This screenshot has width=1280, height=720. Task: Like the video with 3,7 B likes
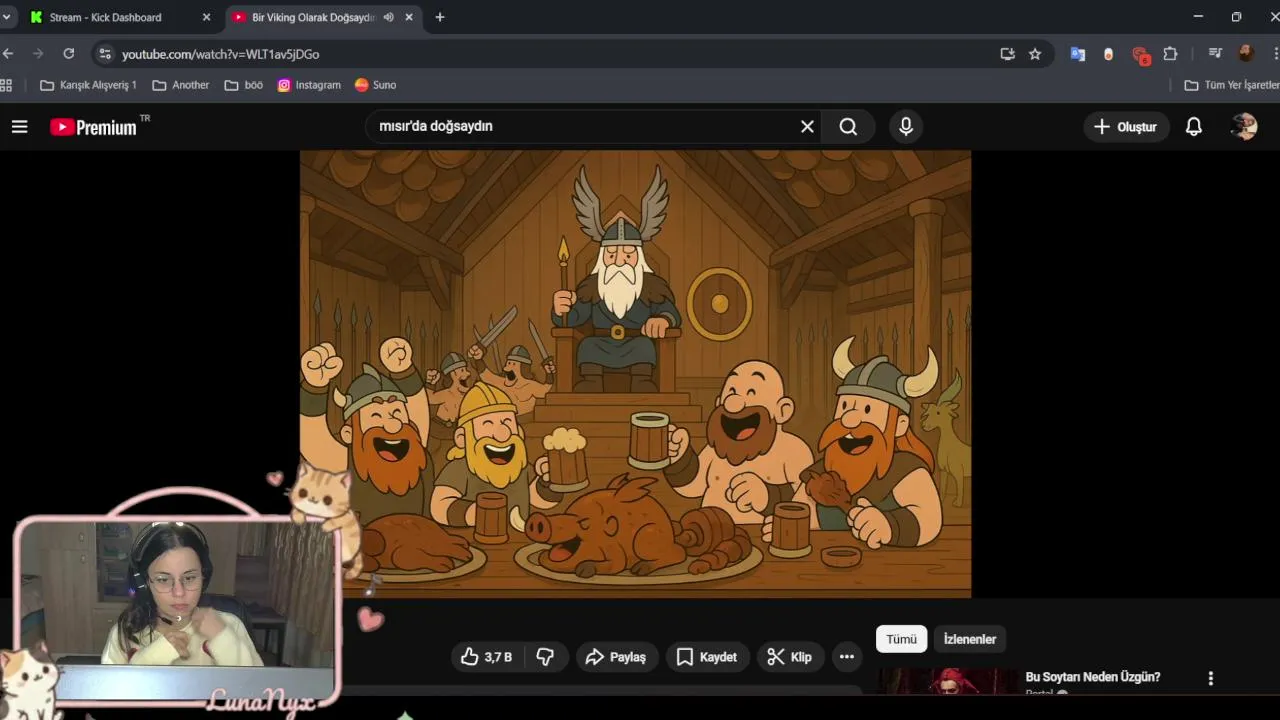click(x=486, y=657)
